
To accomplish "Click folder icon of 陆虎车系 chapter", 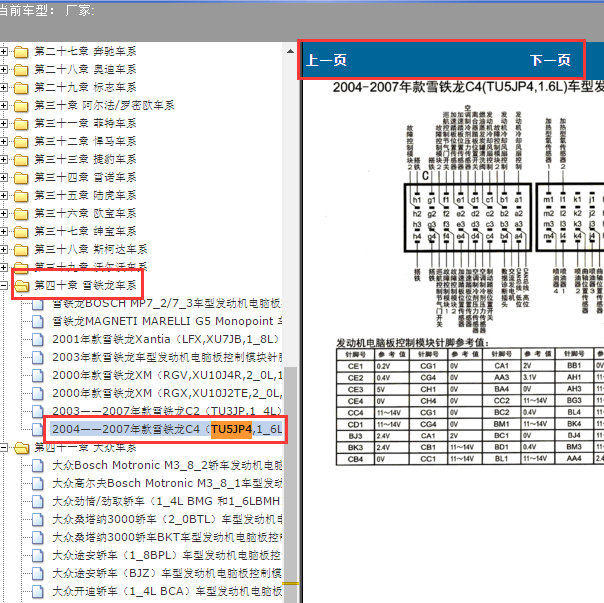I will point(21,196).
